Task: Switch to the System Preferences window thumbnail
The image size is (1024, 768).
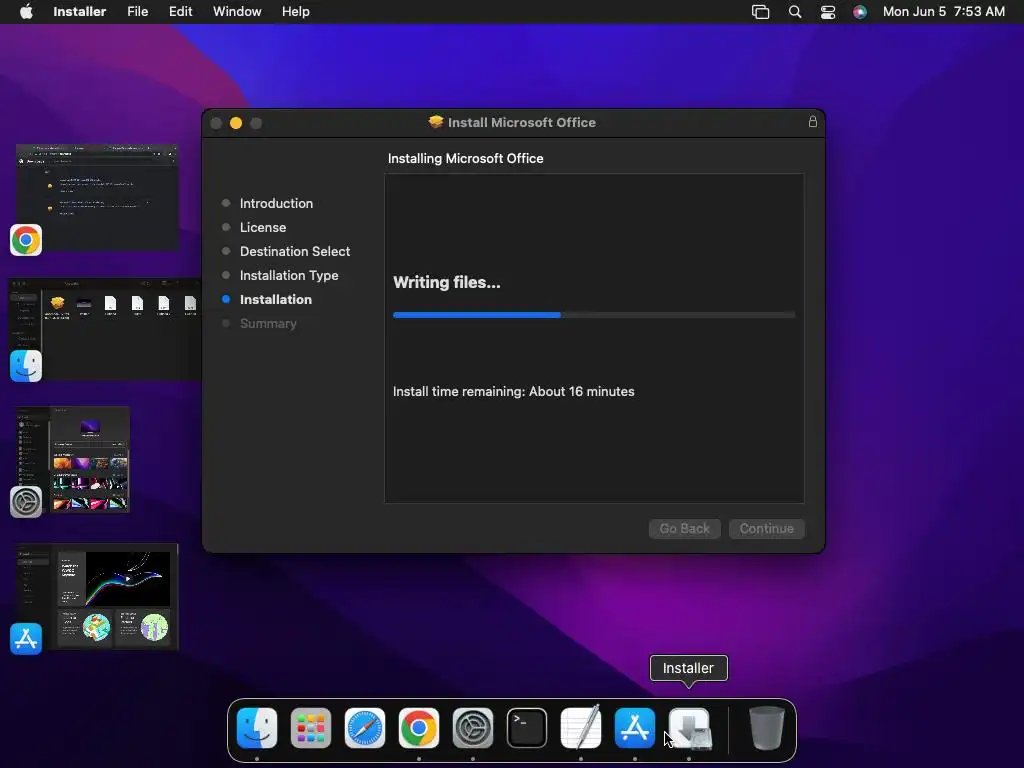Action: coord(72,460)
